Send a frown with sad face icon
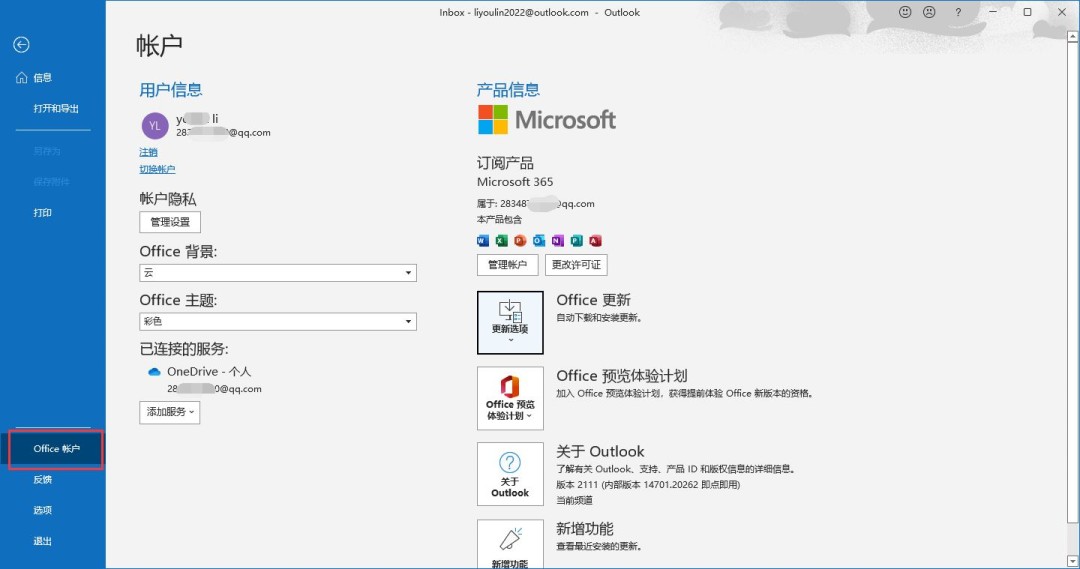 (x=929, y=12)
